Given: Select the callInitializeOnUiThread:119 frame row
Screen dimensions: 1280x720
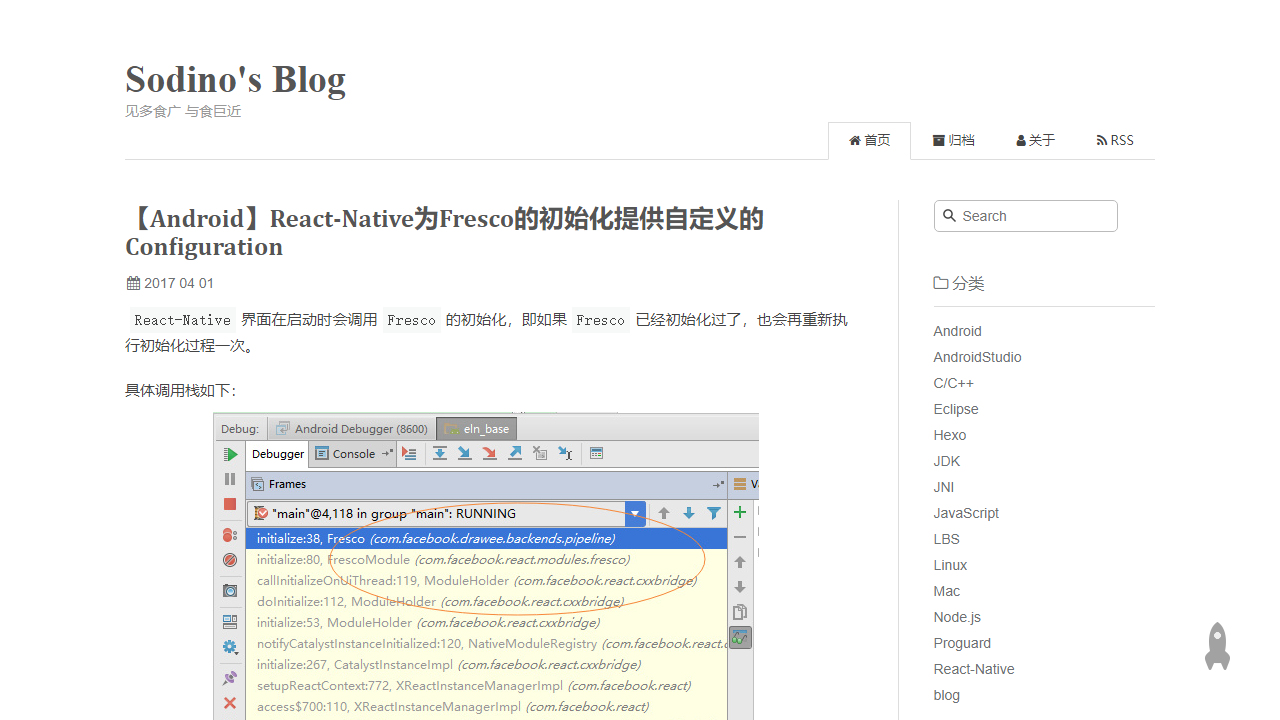Looking at the screenshot, I should point(486,580).
